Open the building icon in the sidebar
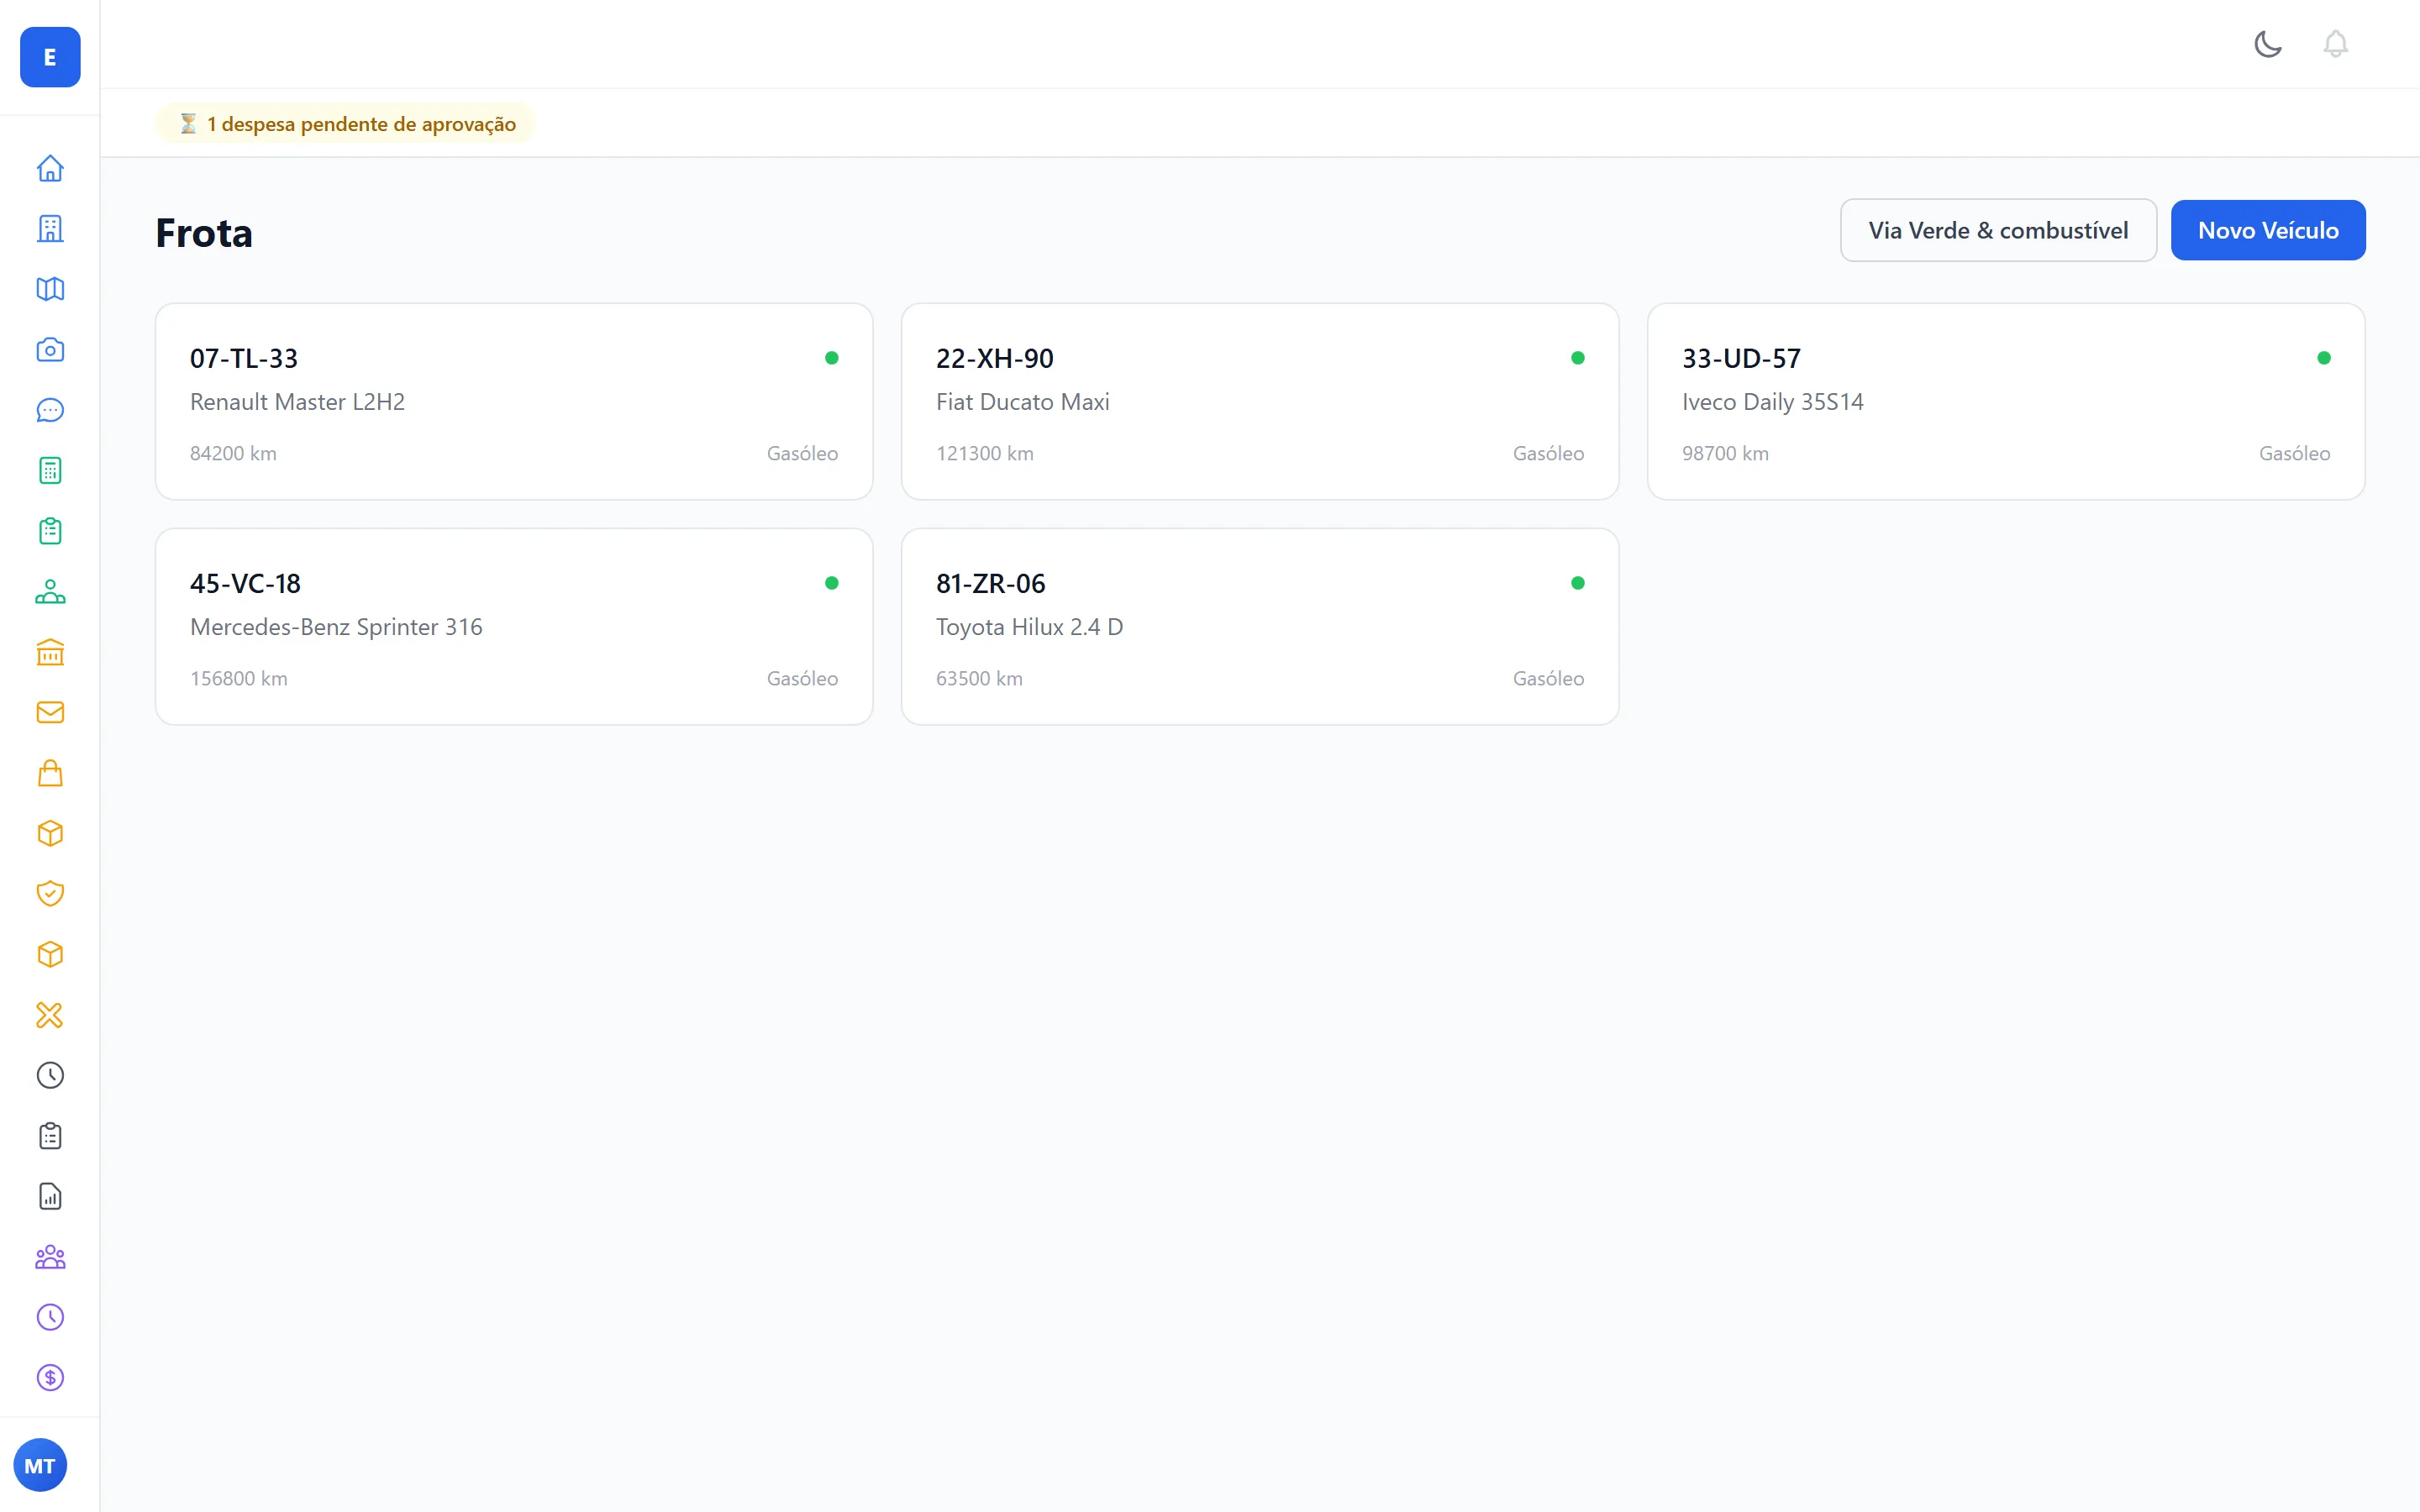 point(50,229)
